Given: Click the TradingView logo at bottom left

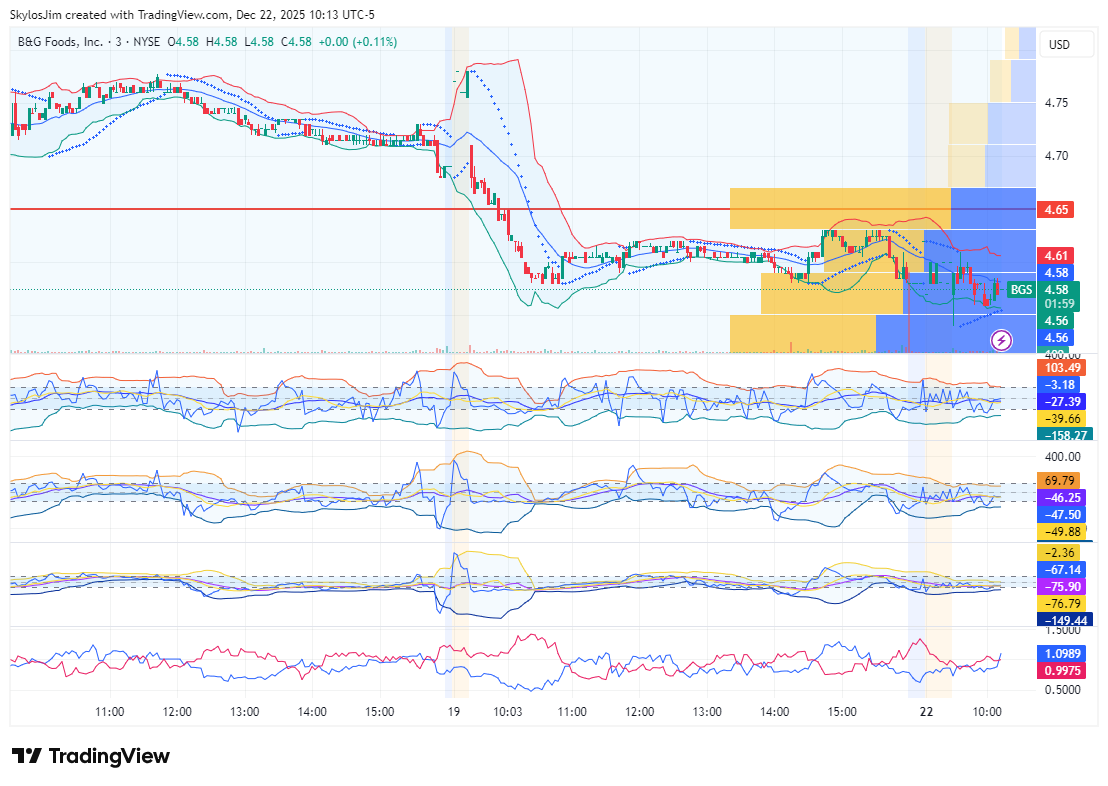Looking at the screenshot, I should pyautogui.click(x=91, y=756).
